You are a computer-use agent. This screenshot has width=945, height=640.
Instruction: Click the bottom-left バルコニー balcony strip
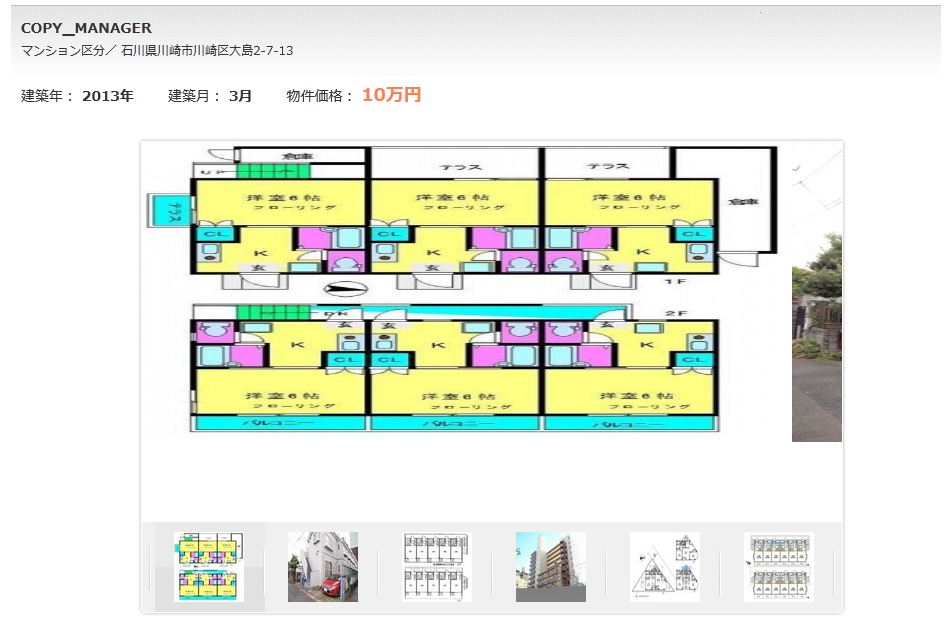280,424
